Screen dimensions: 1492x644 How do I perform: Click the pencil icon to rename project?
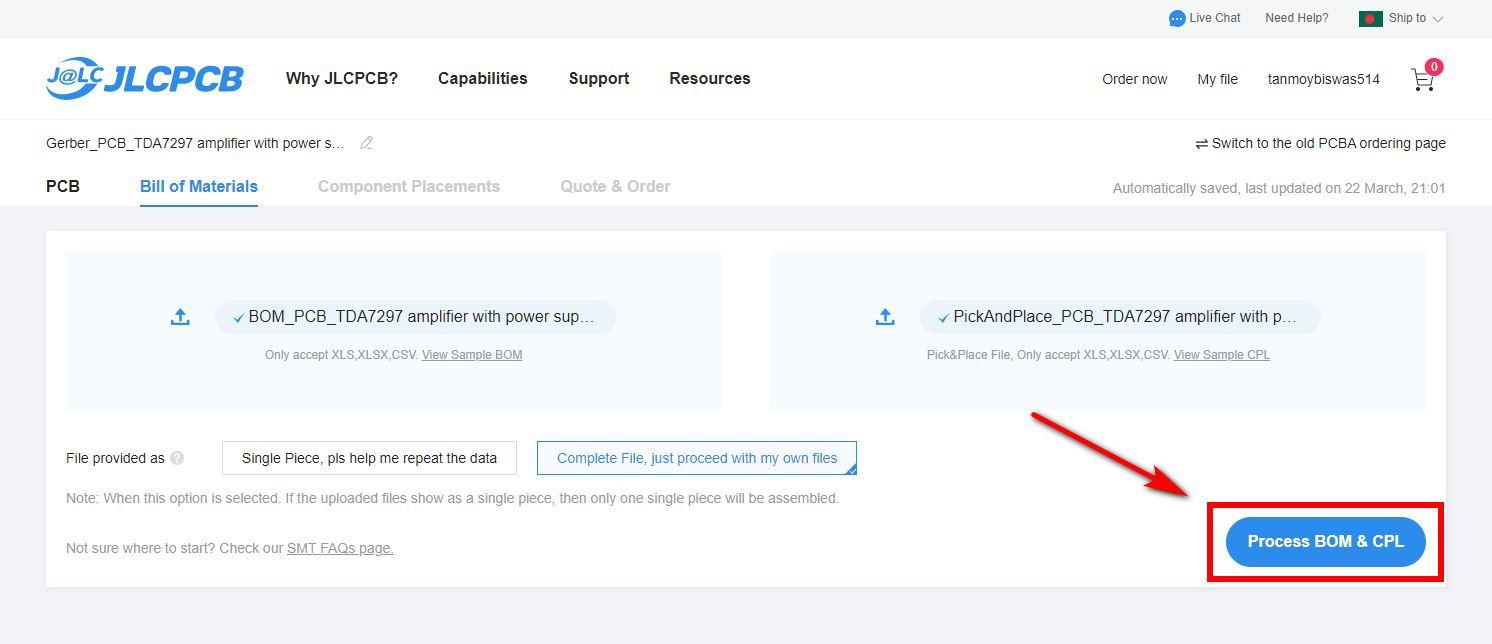tap(366, 143)
